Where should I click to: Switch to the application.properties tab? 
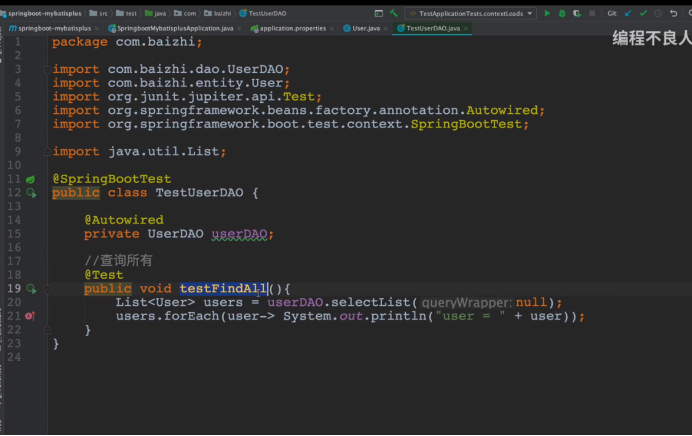(292, 28)
